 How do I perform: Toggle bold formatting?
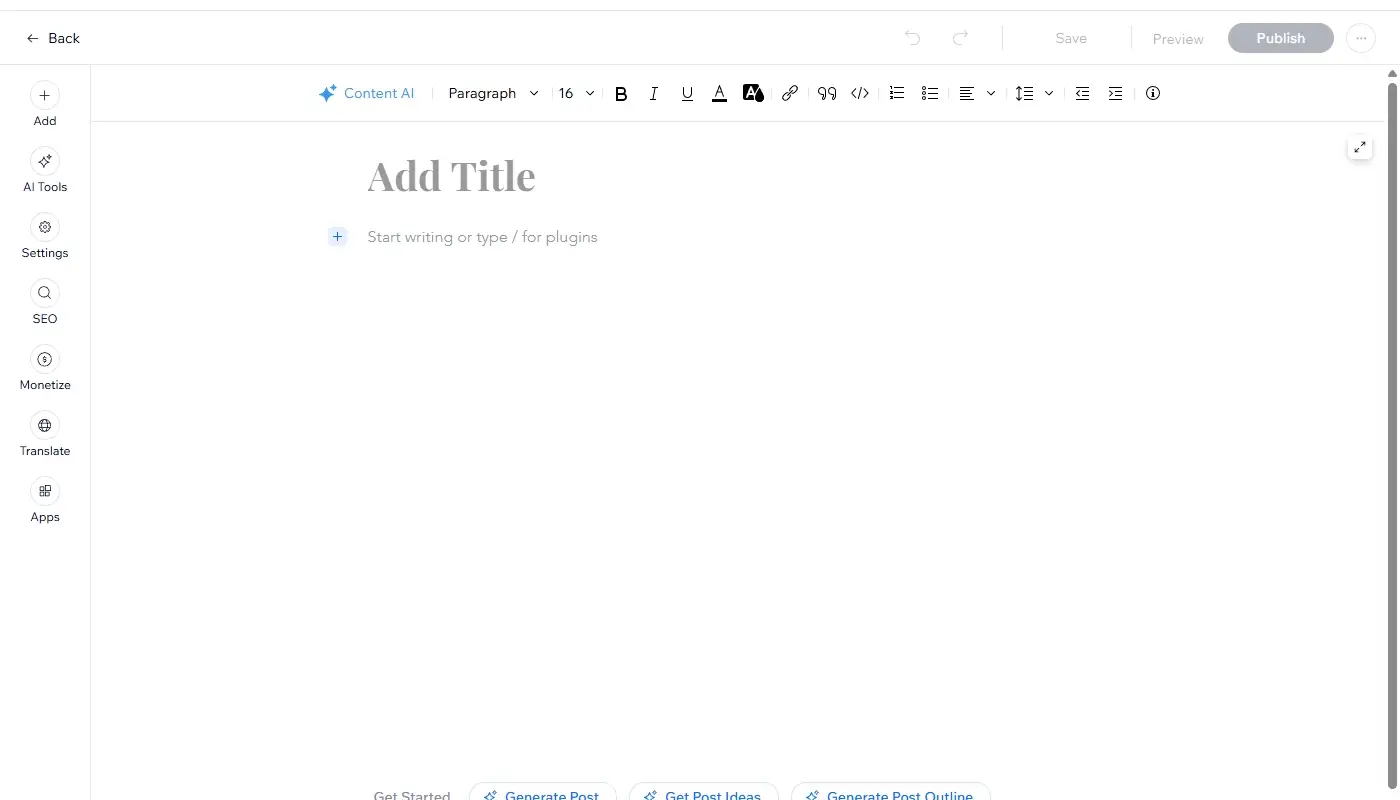click(x=621, y=93)
